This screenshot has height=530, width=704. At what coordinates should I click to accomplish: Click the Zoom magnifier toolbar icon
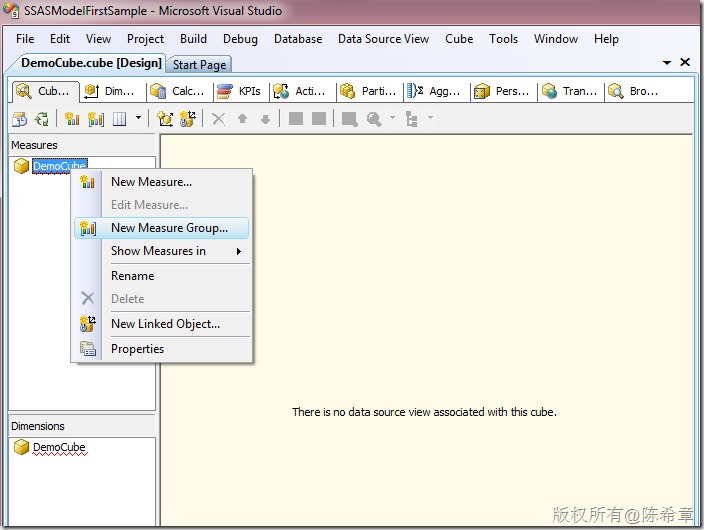pyautogui.click(x=374, y=119)
